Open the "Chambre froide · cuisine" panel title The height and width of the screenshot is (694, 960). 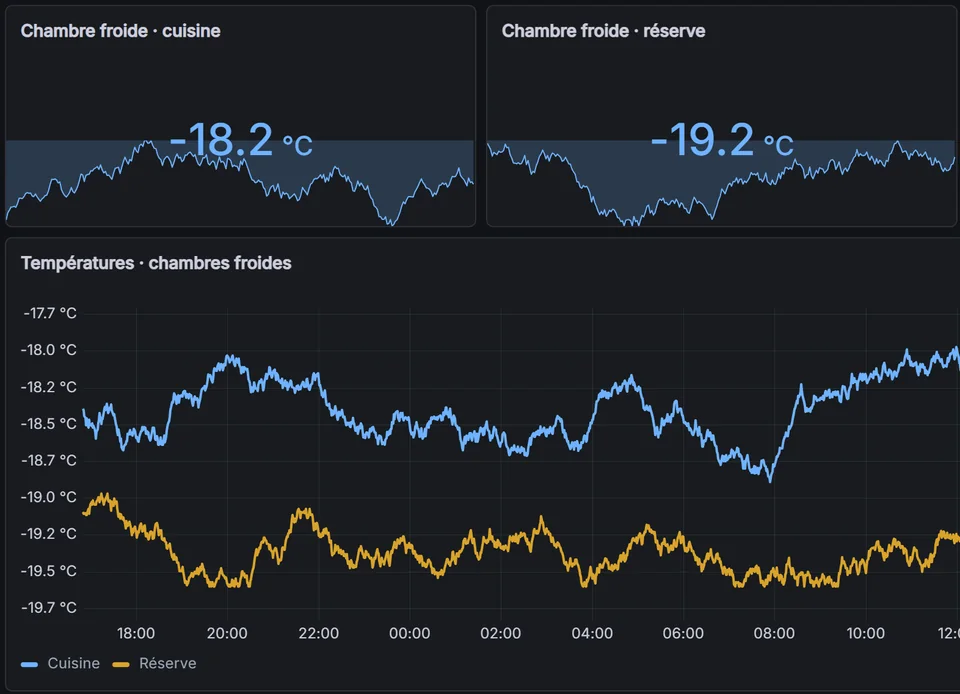(121, 31)
